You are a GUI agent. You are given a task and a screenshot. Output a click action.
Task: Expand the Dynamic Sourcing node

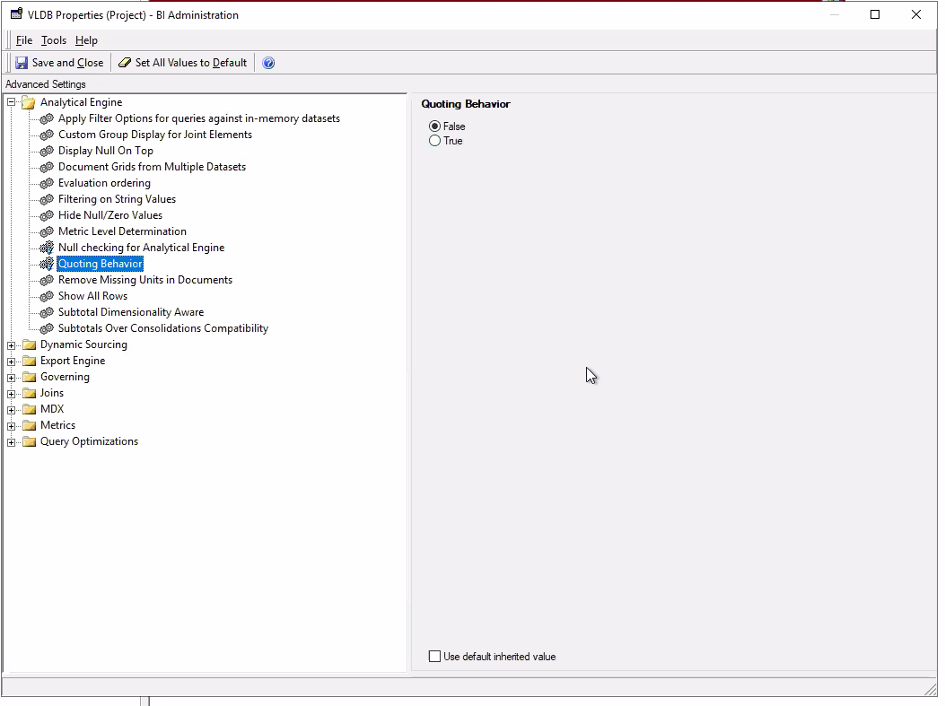point(10,344)
